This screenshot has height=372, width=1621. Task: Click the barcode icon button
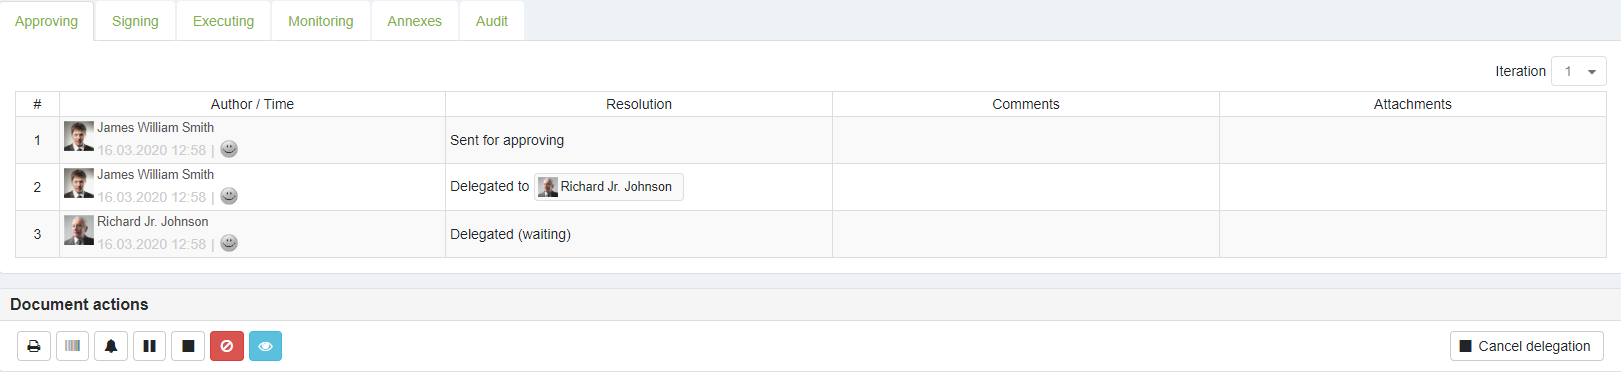coord(72,346)
